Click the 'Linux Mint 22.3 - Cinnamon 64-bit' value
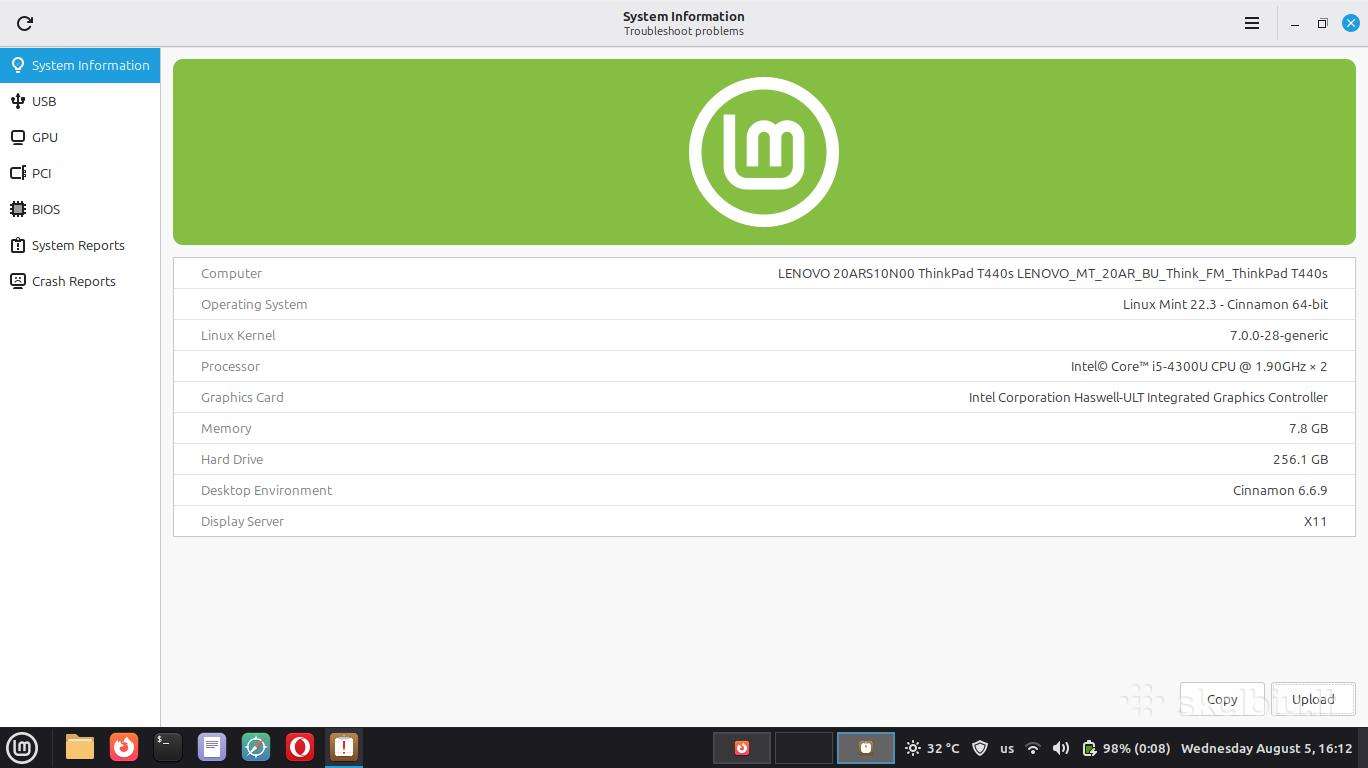Image resolution: width=1368 pixels, height=768 pixels. [1225, 304]
